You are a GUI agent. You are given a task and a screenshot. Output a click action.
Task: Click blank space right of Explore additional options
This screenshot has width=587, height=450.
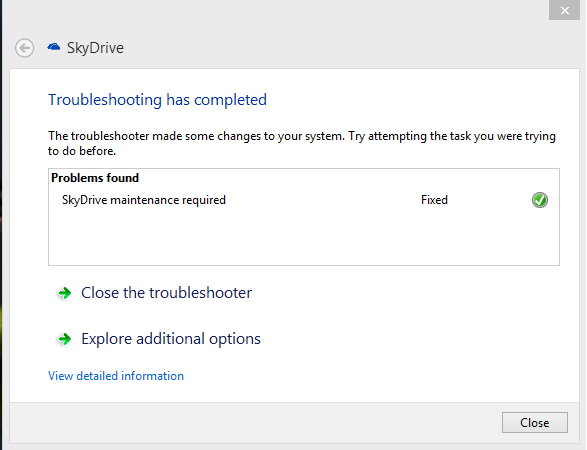(412, 339)
